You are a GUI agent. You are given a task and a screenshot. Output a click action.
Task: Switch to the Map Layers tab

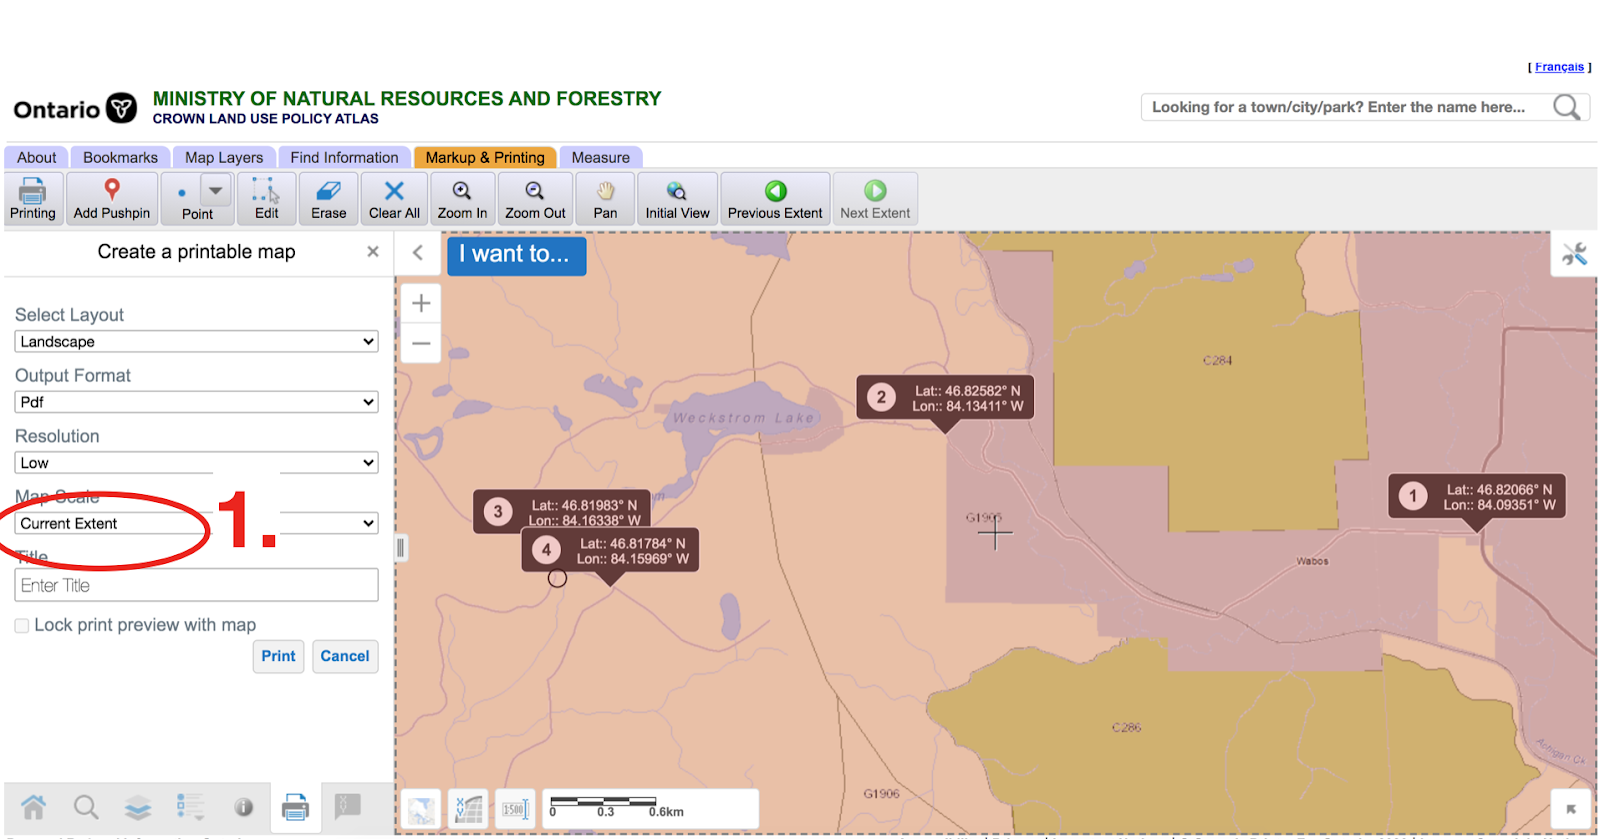224,158
